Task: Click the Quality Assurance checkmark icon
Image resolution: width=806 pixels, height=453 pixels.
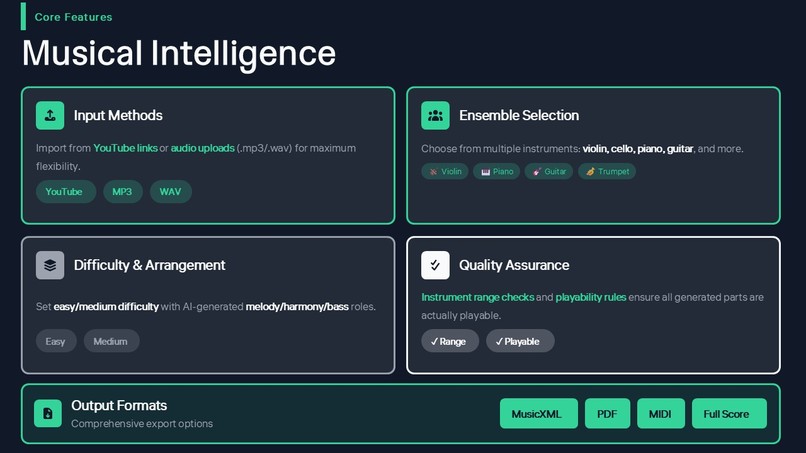Action: (x=435, y=265)
